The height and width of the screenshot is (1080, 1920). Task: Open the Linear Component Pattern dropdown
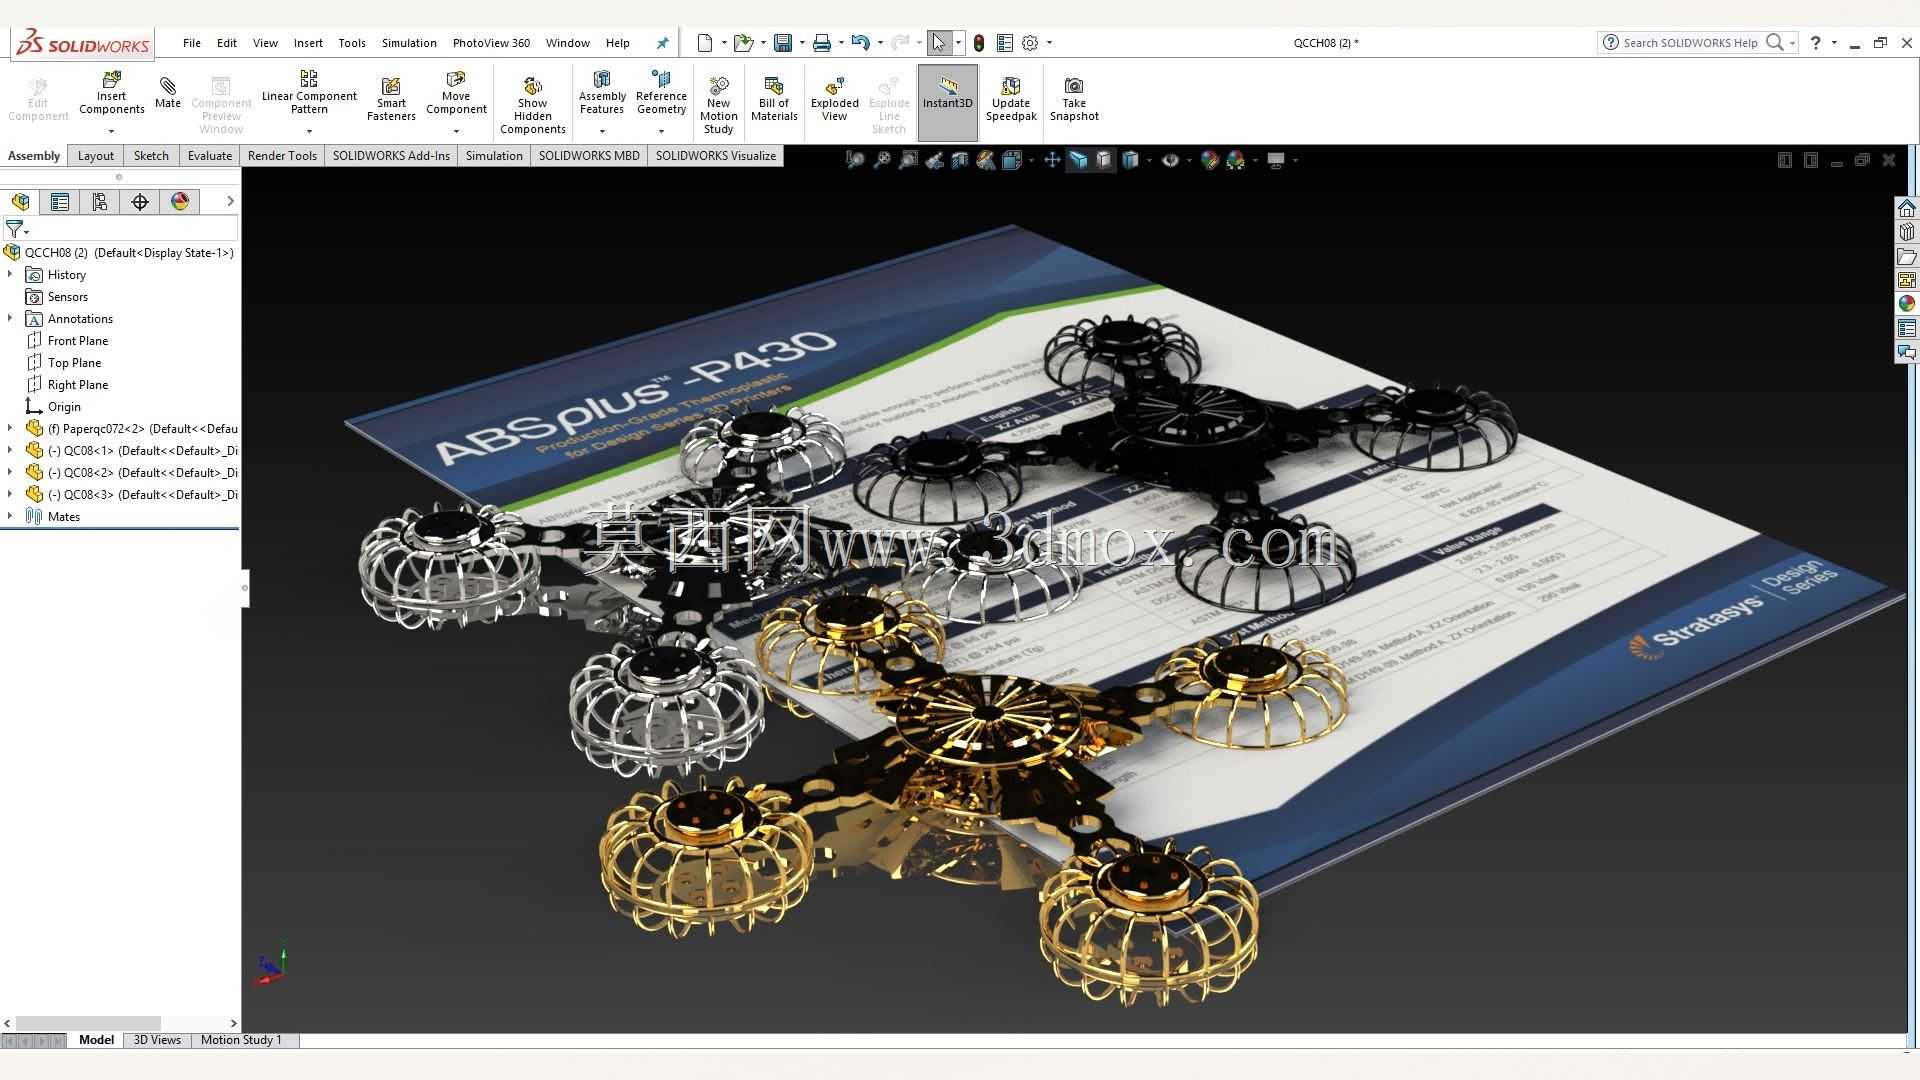tap(309, 131)
